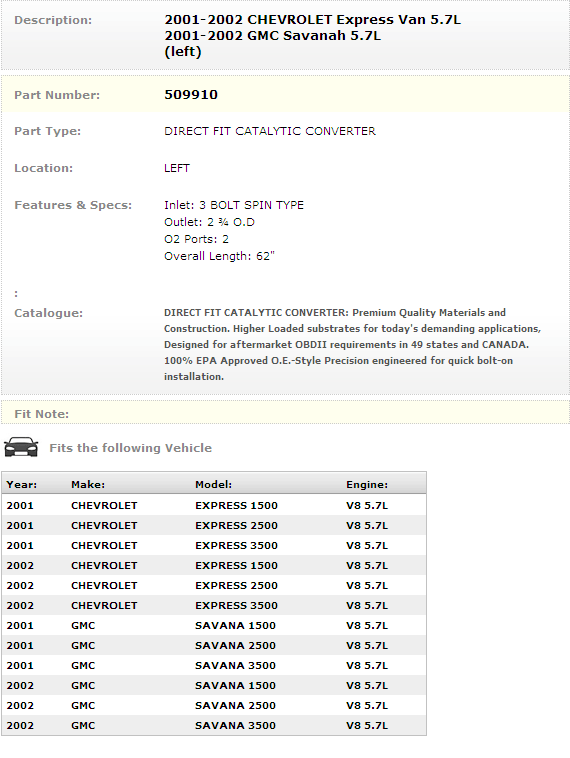Click the Catalogue description paragraph

[352, 344]
